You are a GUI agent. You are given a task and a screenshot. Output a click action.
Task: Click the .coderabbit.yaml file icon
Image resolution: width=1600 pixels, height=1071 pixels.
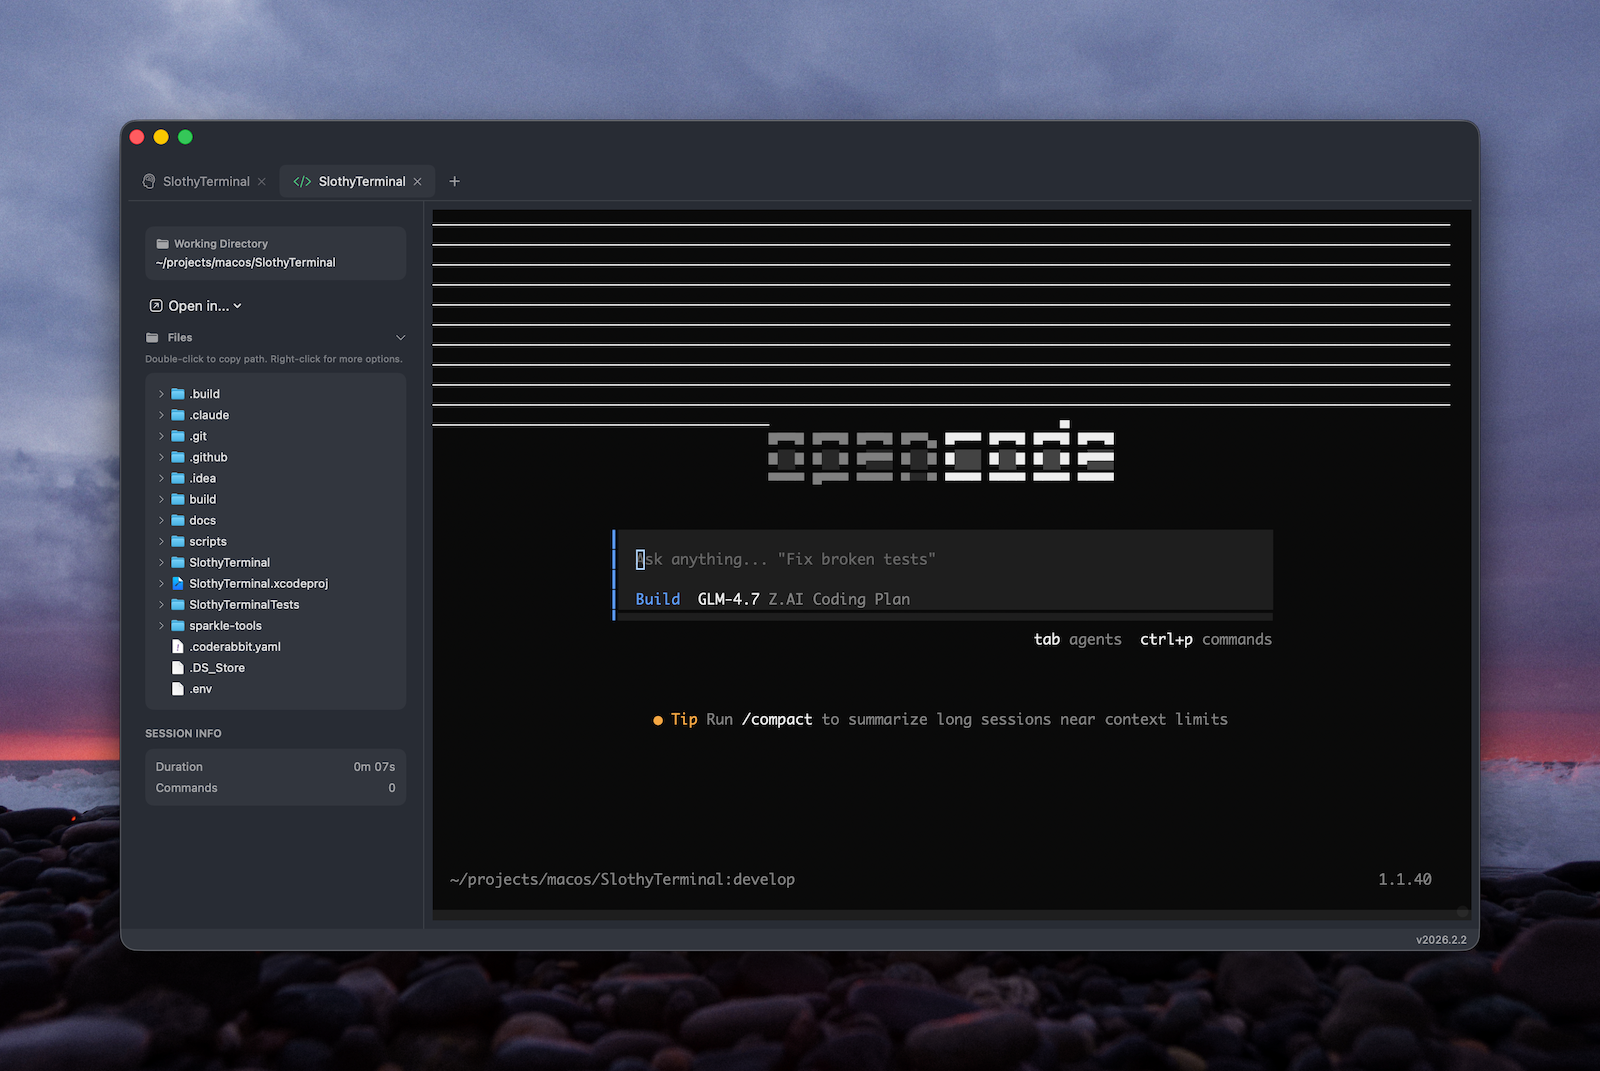coord(178,647)
